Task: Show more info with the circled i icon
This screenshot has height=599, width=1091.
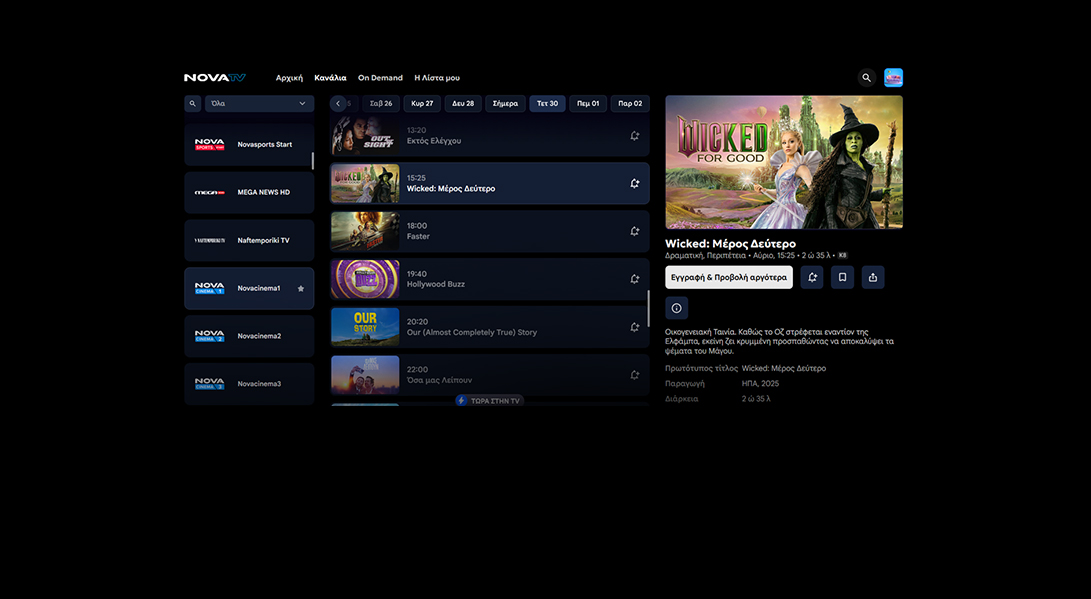Action: 676,308
